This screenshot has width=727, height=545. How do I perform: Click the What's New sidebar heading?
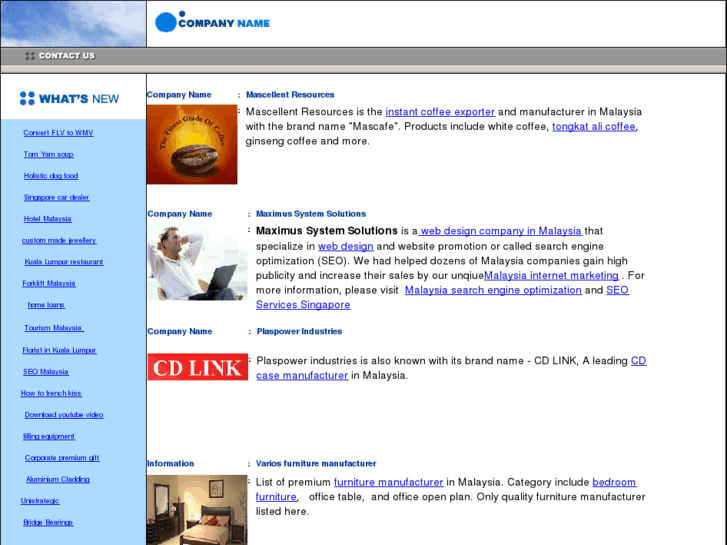[x=79, y=99]
